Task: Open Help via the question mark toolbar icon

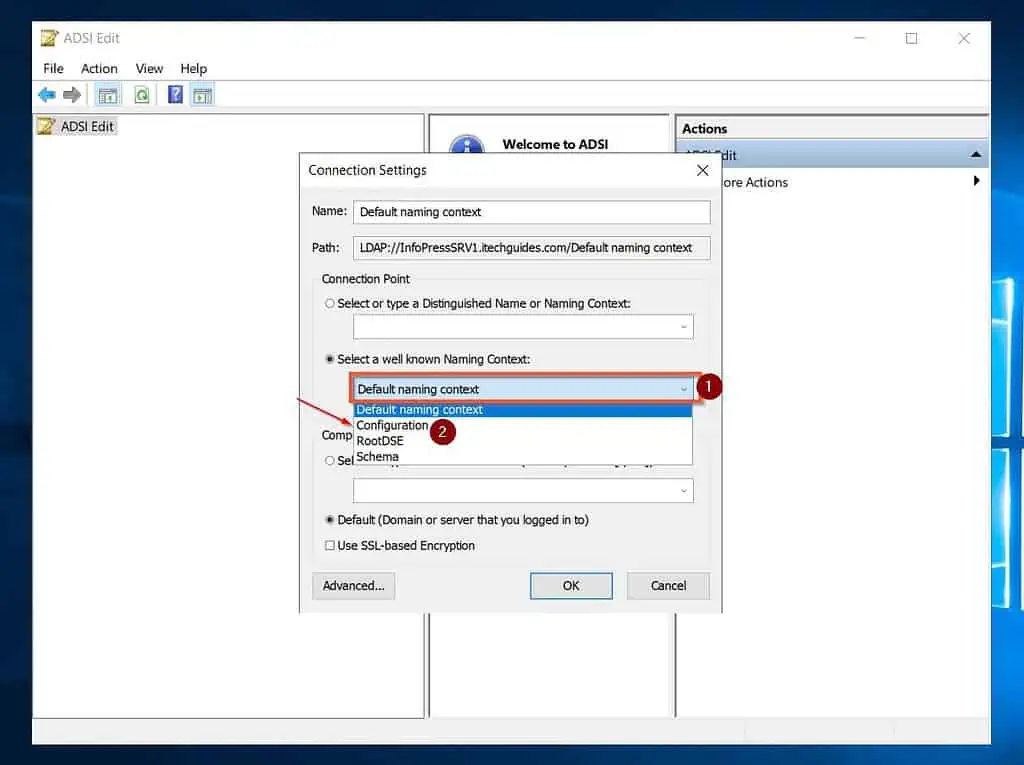Action: 175,95
